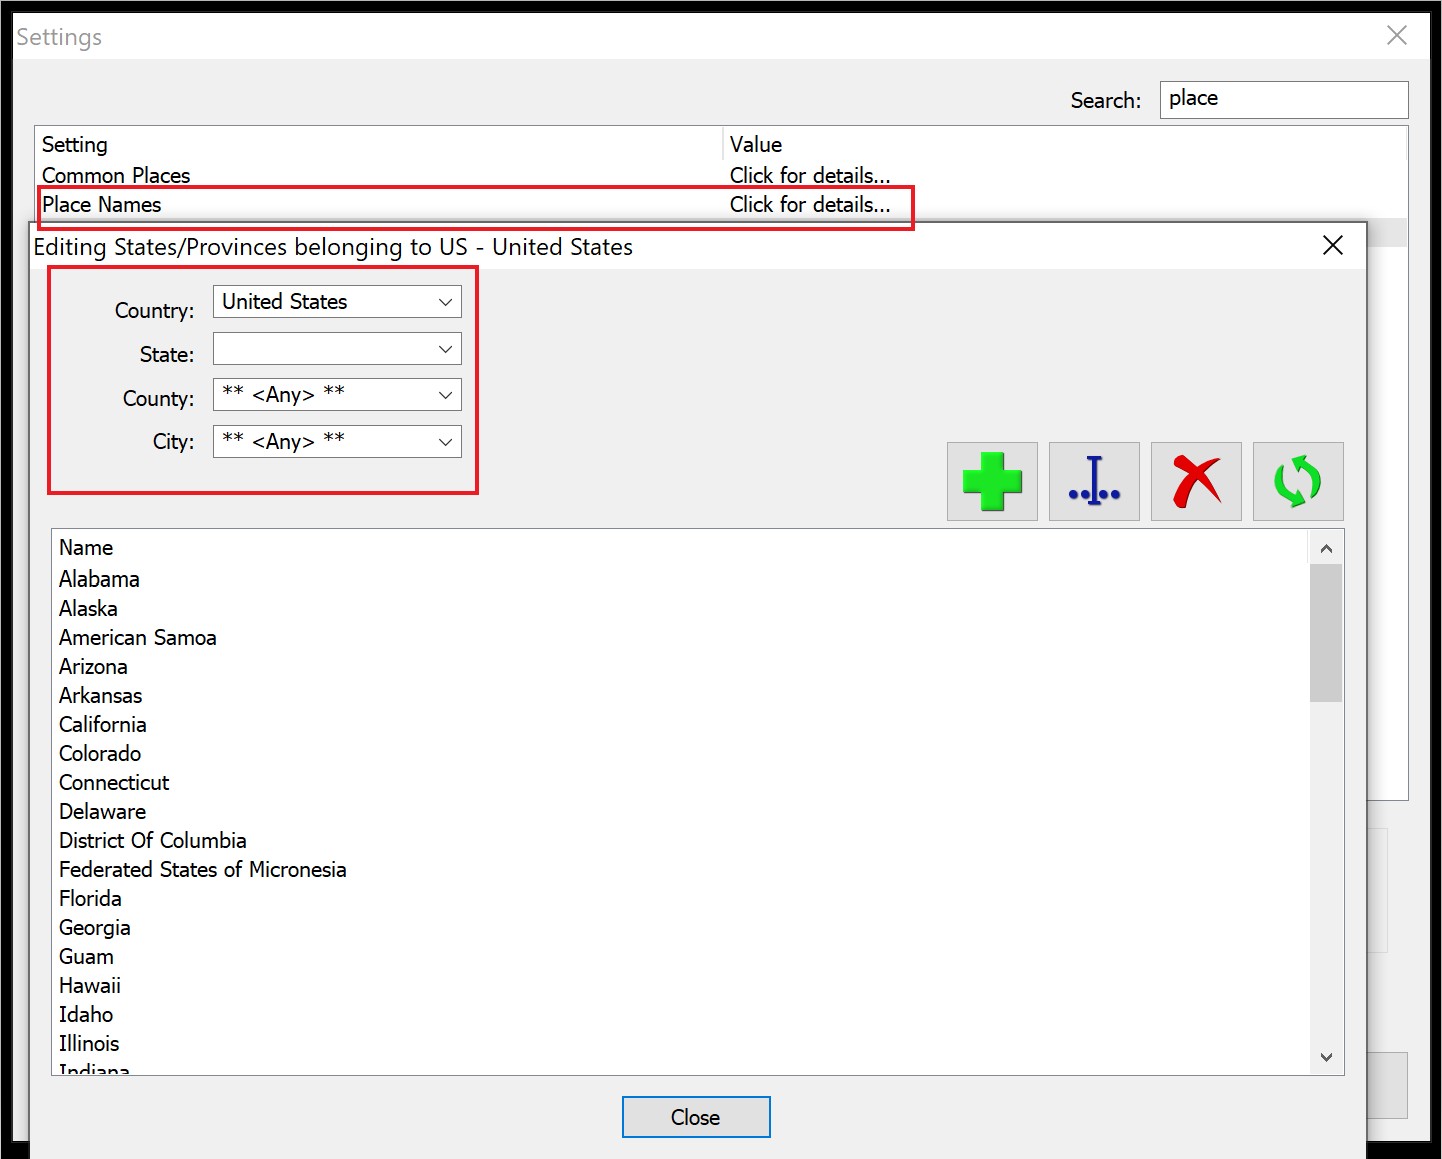Click the Setting column header
This screenshot has width=1442, height=1159.
[379, 144]
